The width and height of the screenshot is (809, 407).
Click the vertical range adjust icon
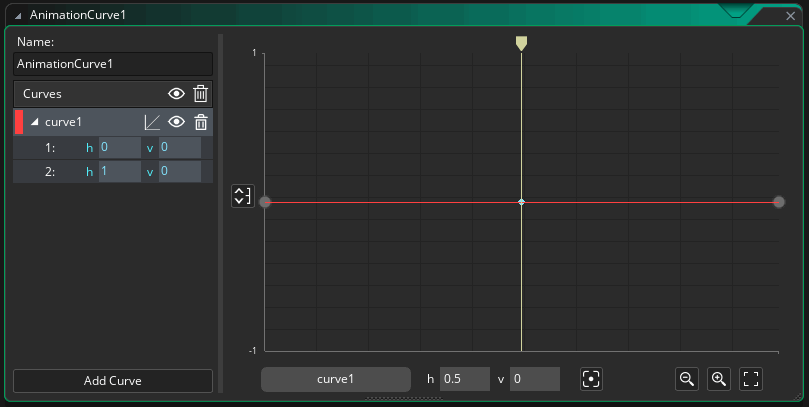coord(243,196)
